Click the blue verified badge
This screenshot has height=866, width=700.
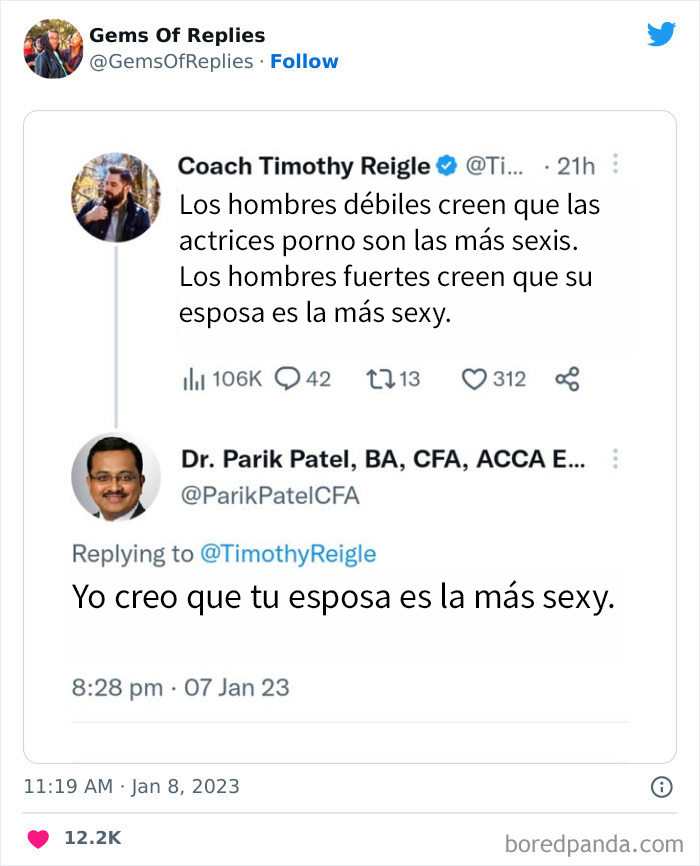click(x=446, y=165)
